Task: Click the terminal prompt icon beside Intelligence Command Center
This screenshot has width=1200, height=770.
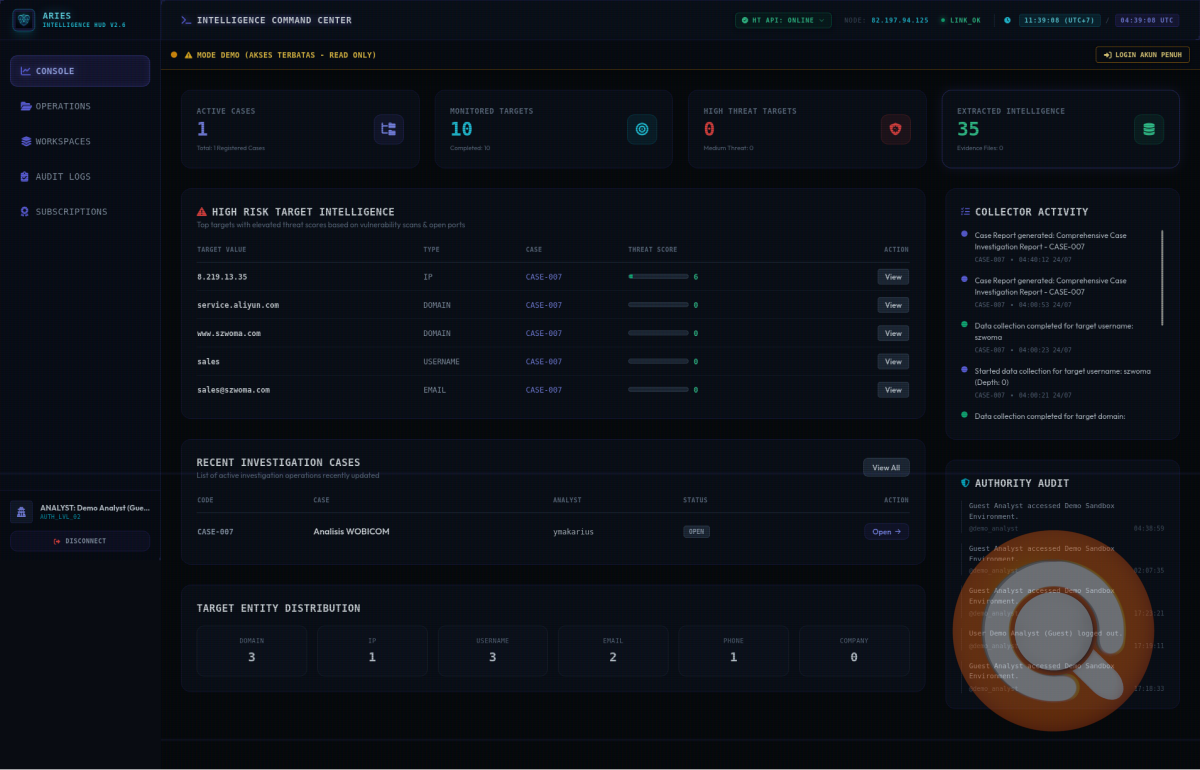Action: 185,20
